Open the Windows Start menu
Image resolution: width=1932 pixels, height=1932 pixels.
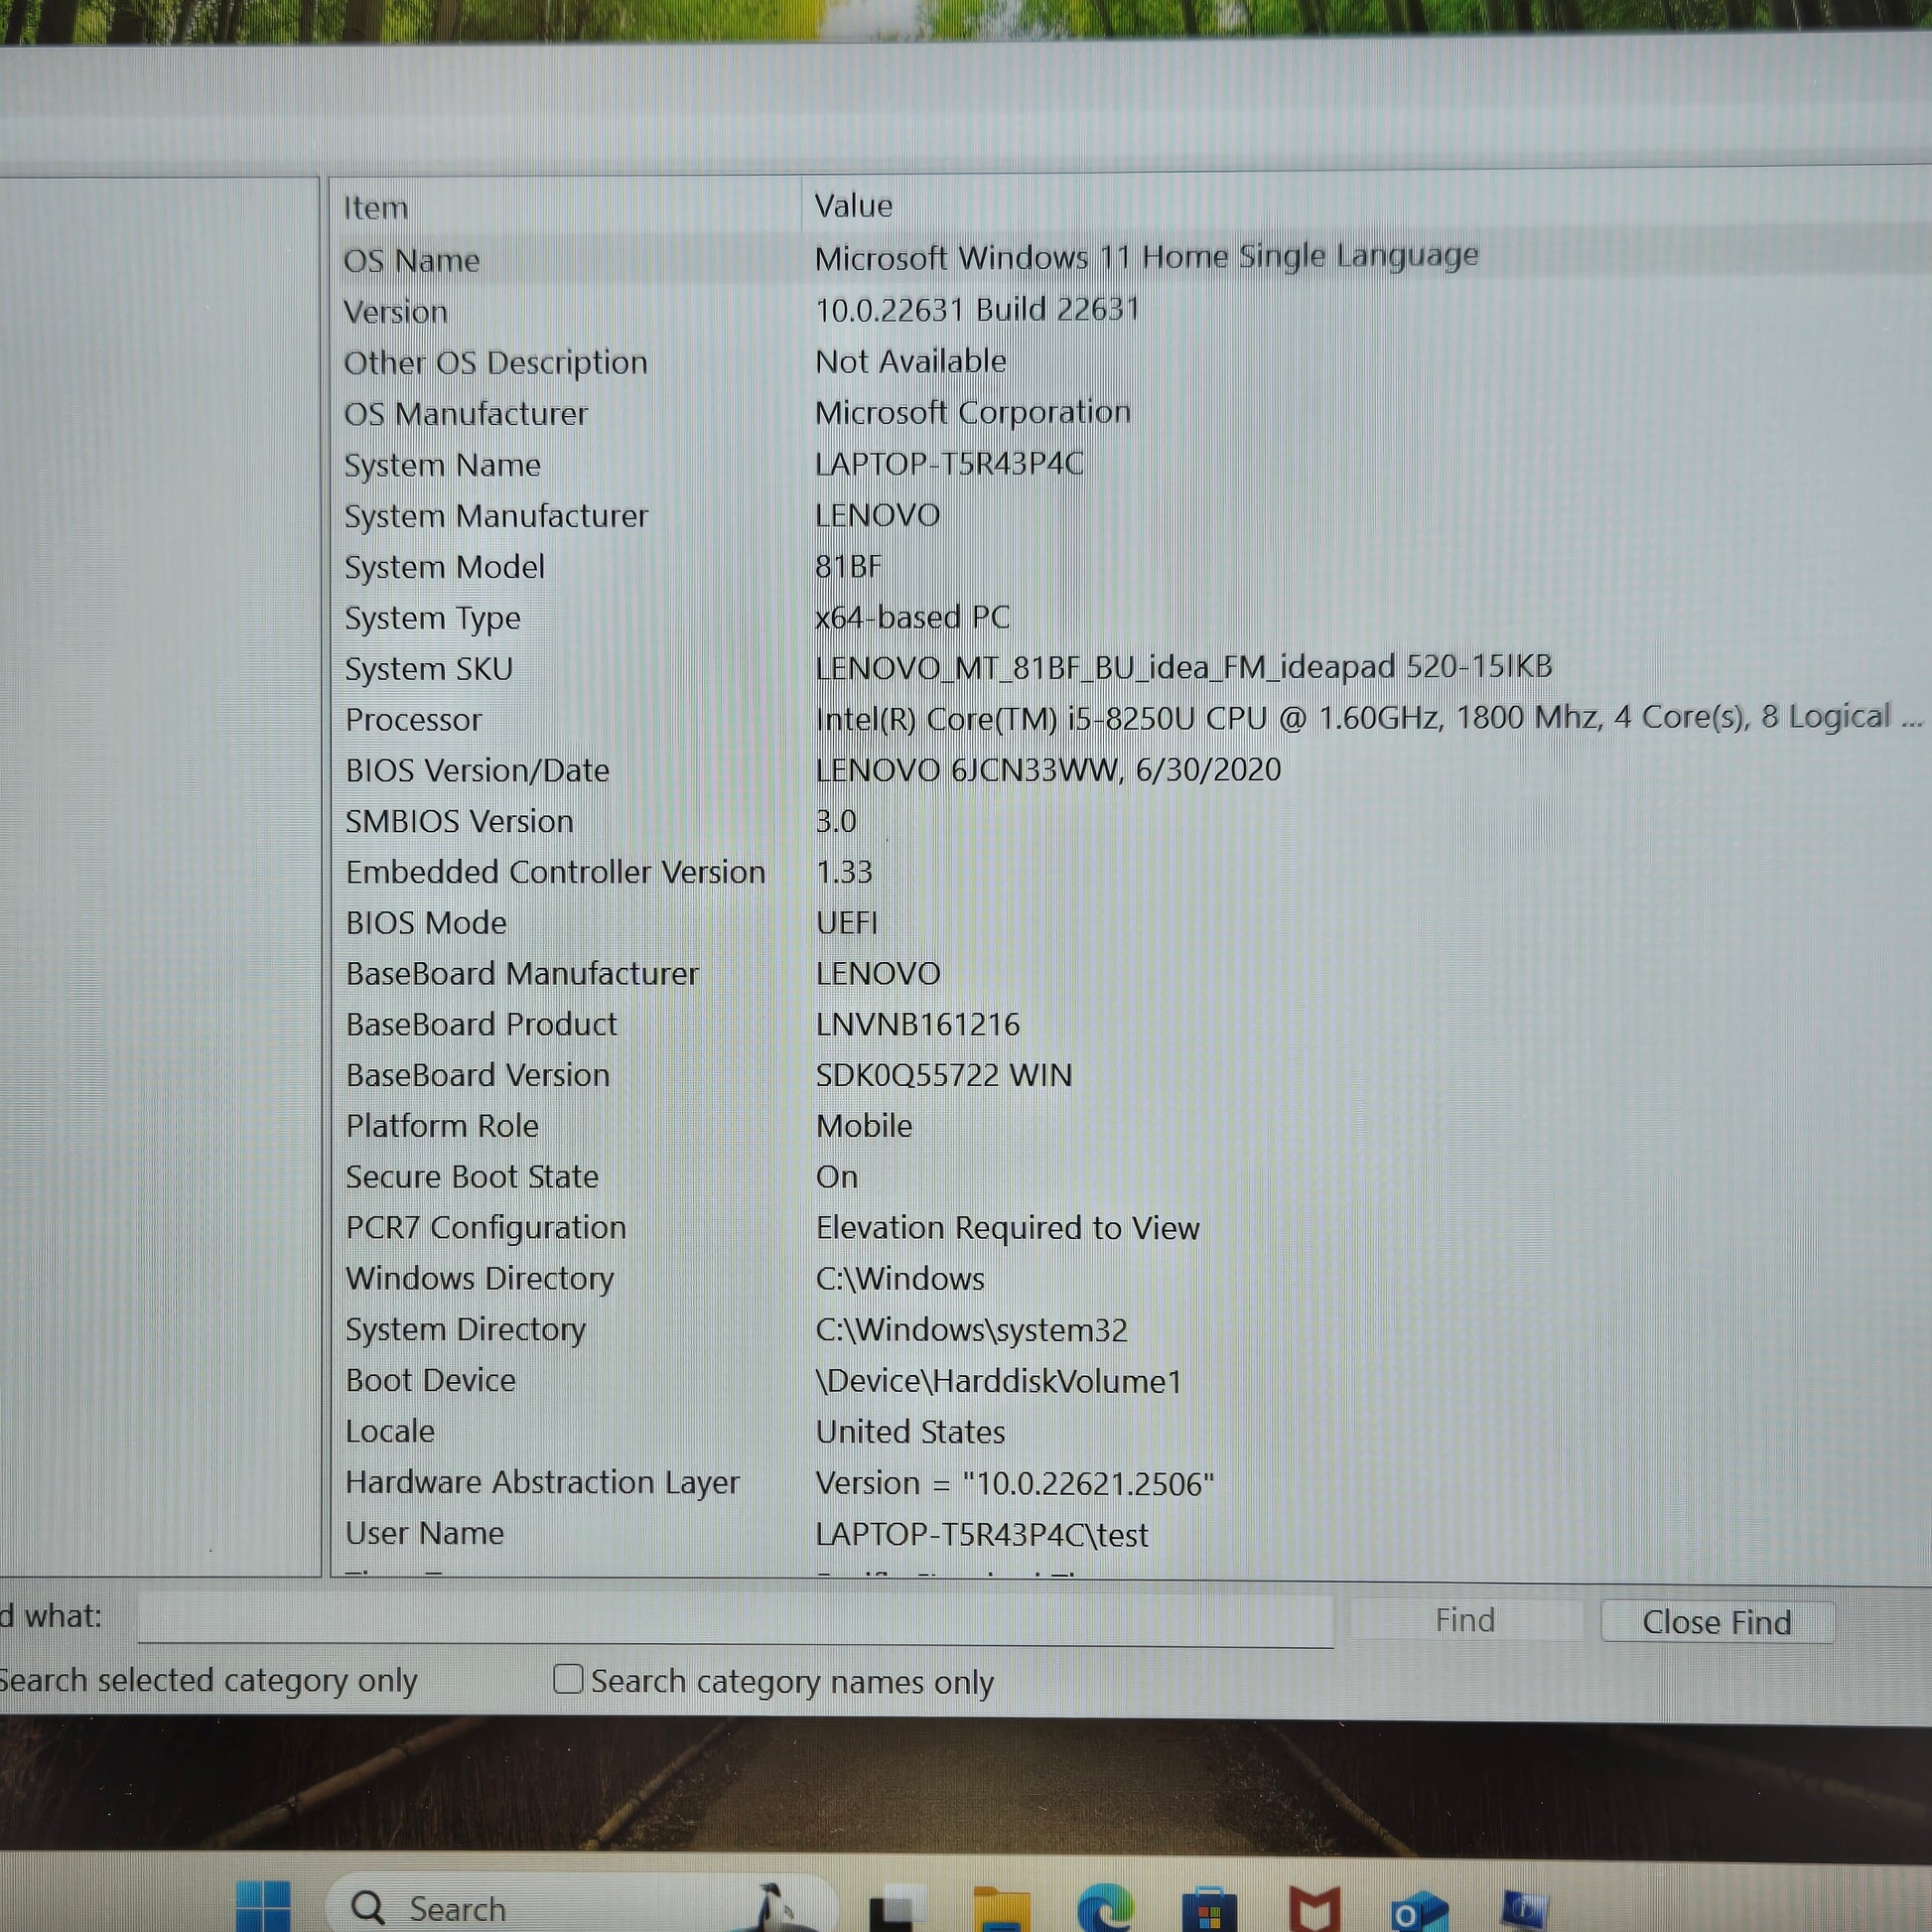pos(263,1907)
